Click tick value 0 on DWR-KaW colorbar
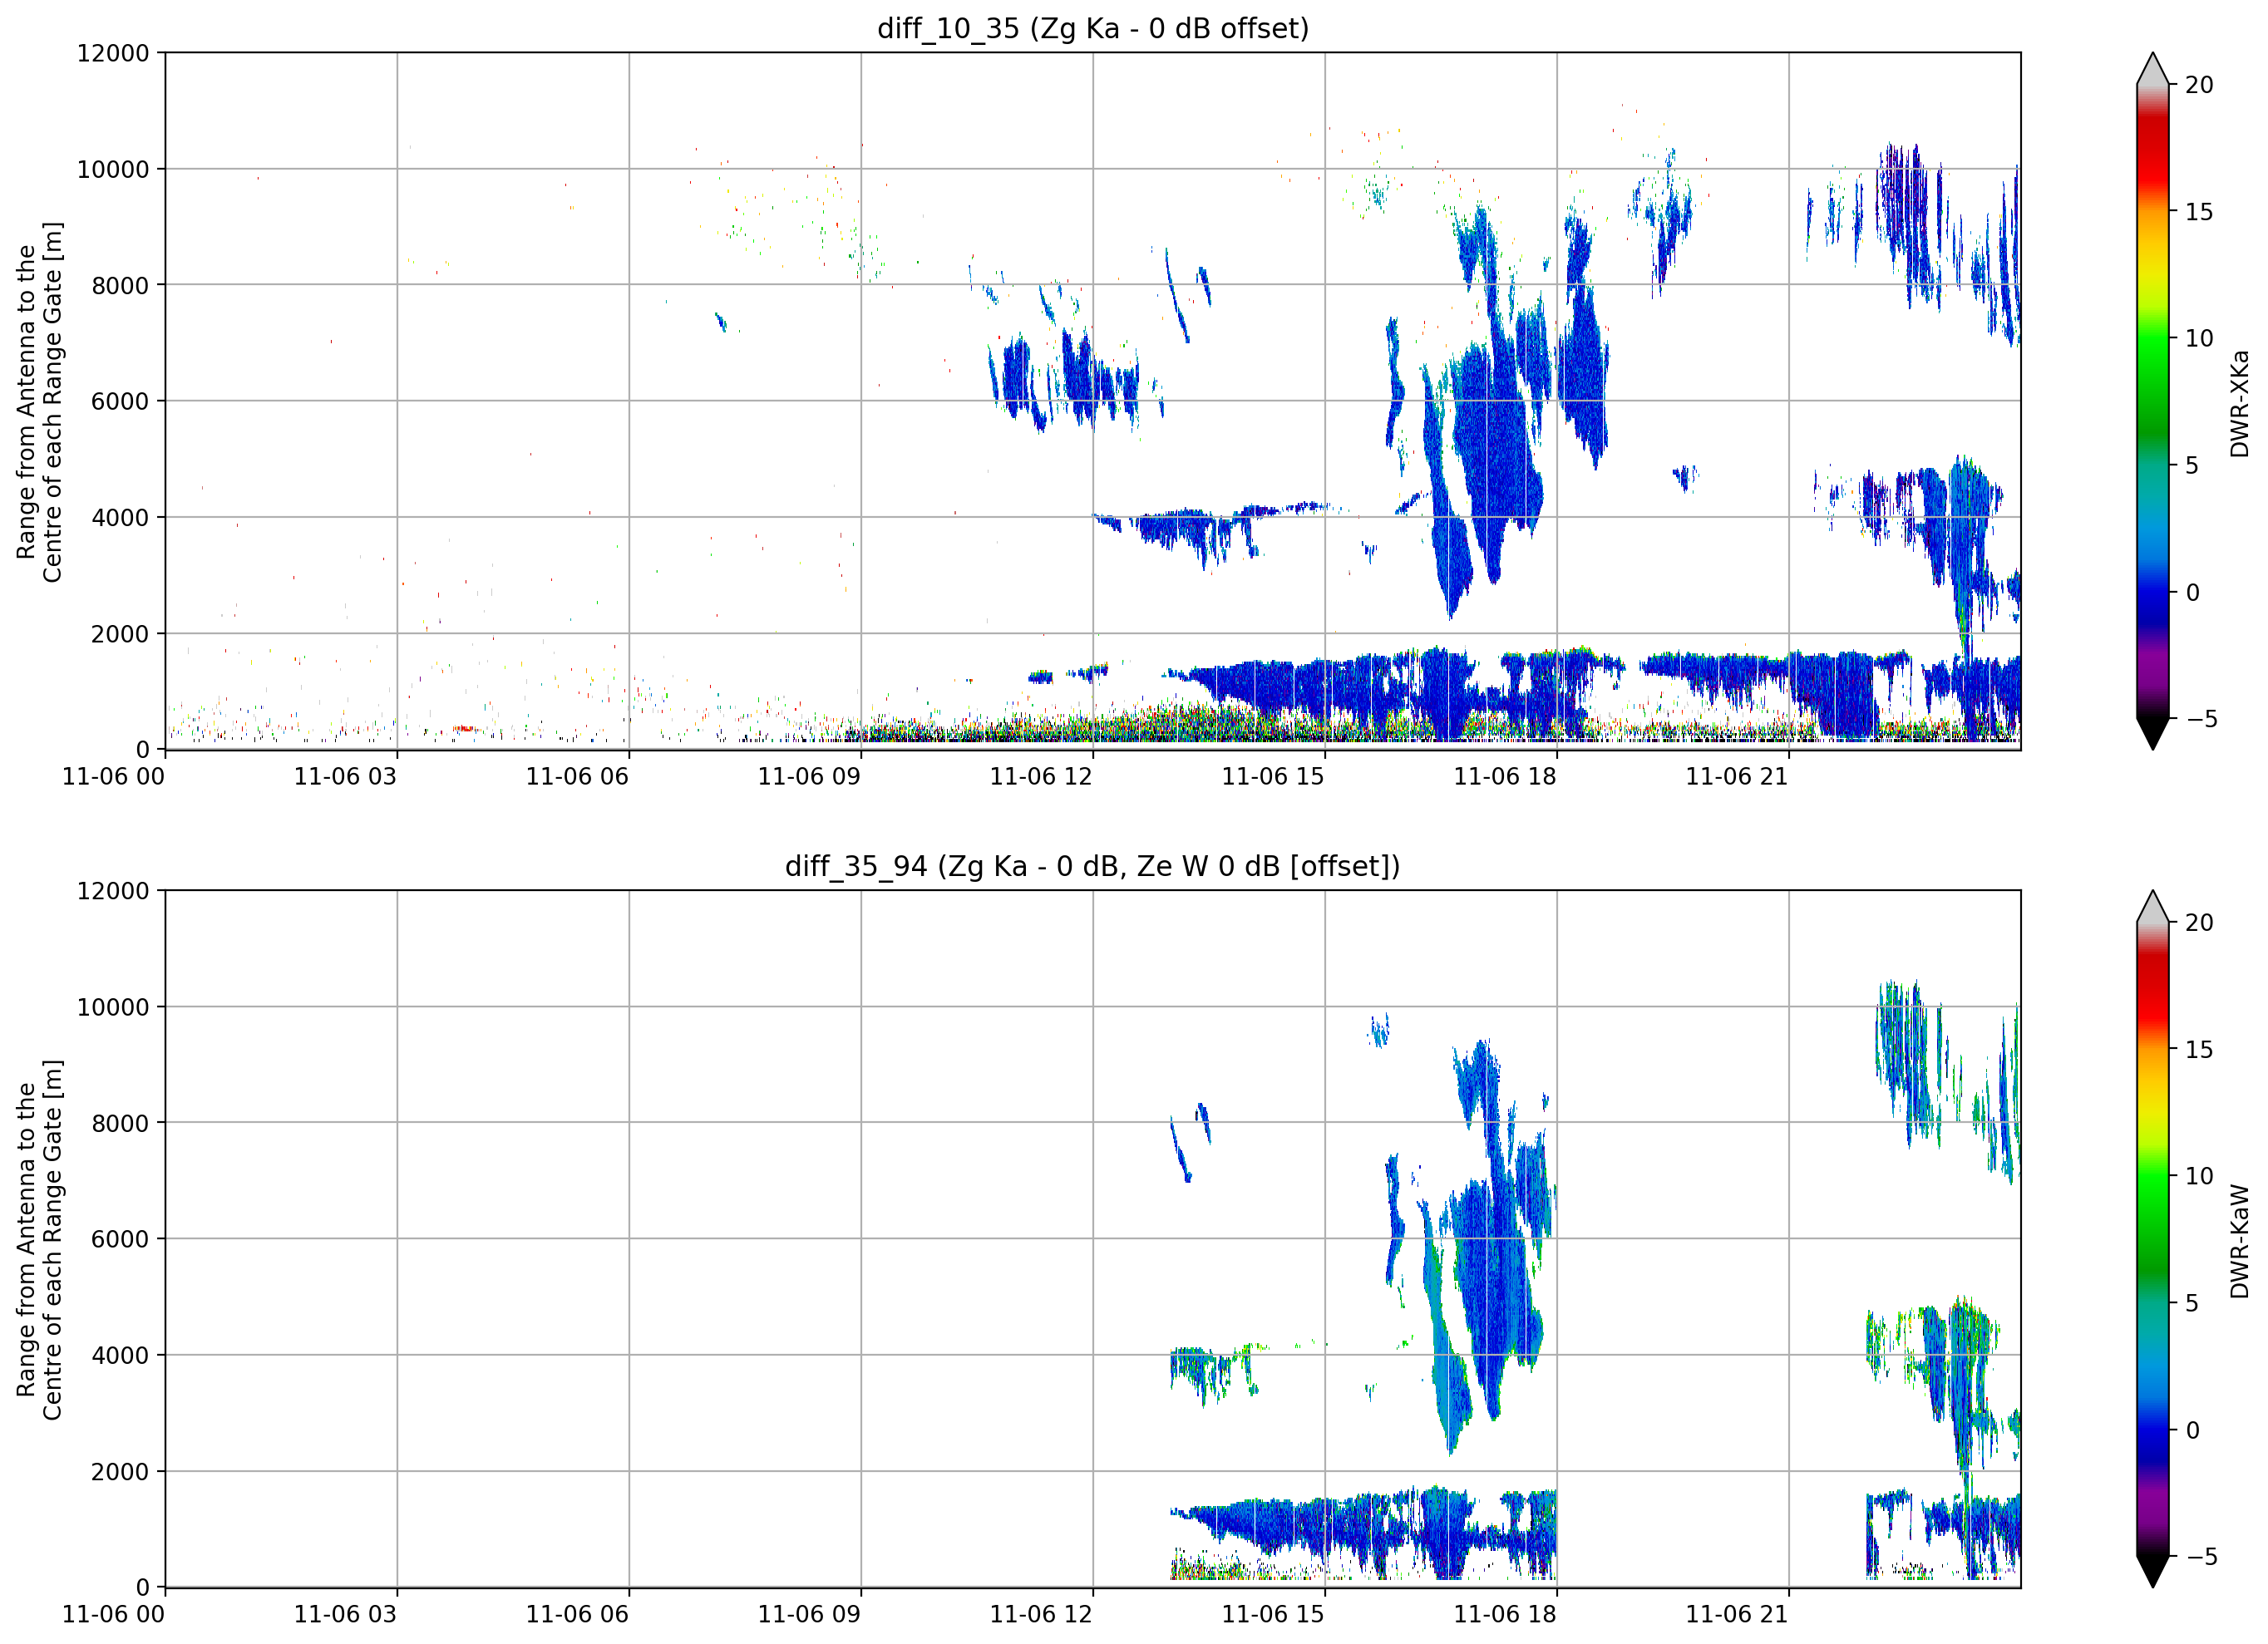The height and width of the screenshot is (1644, 2268). [2192, 1430]
